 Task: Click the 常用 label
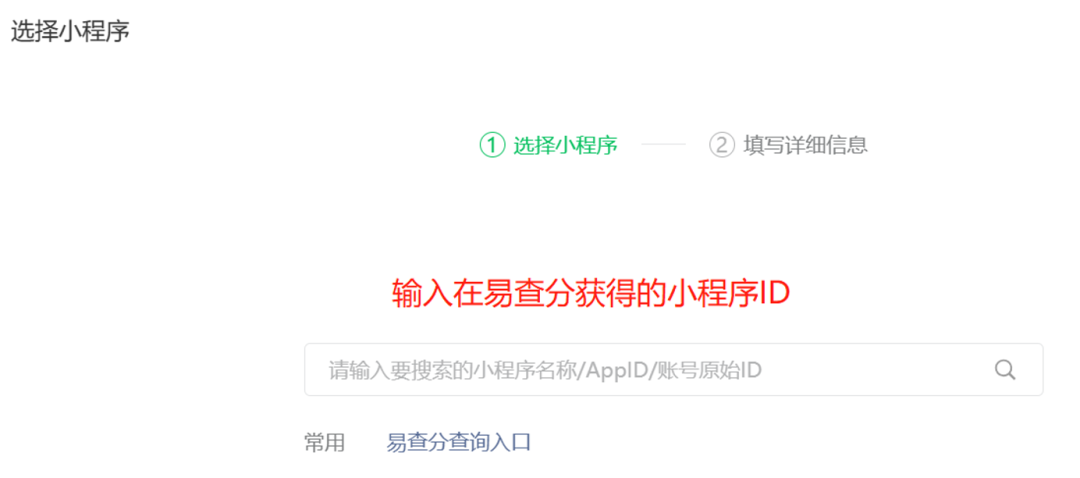(324, 442)
